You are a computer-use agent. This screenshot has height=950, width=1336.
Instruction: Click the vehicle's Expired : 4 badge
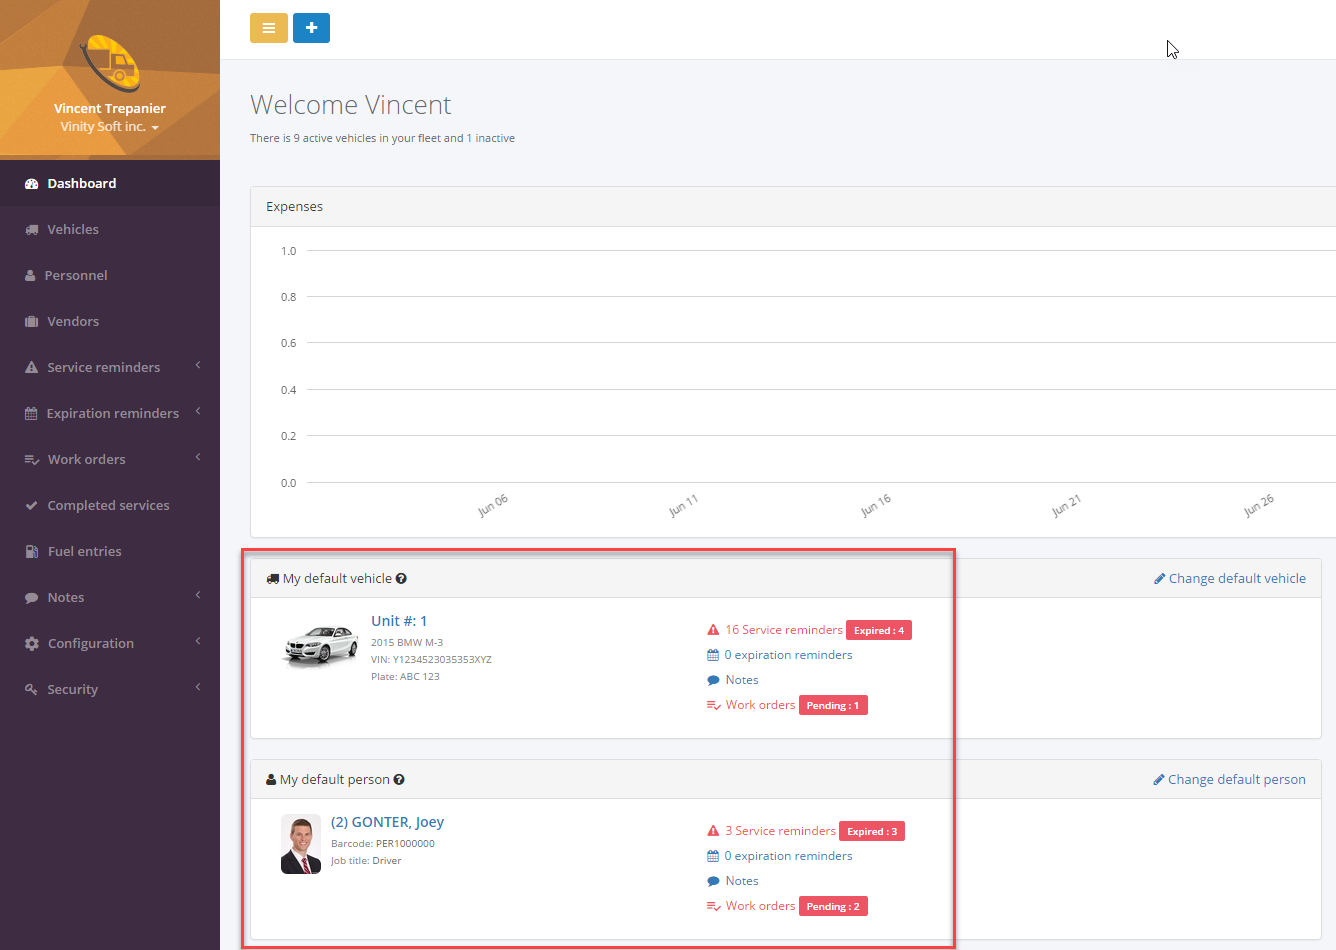[879, 631]
